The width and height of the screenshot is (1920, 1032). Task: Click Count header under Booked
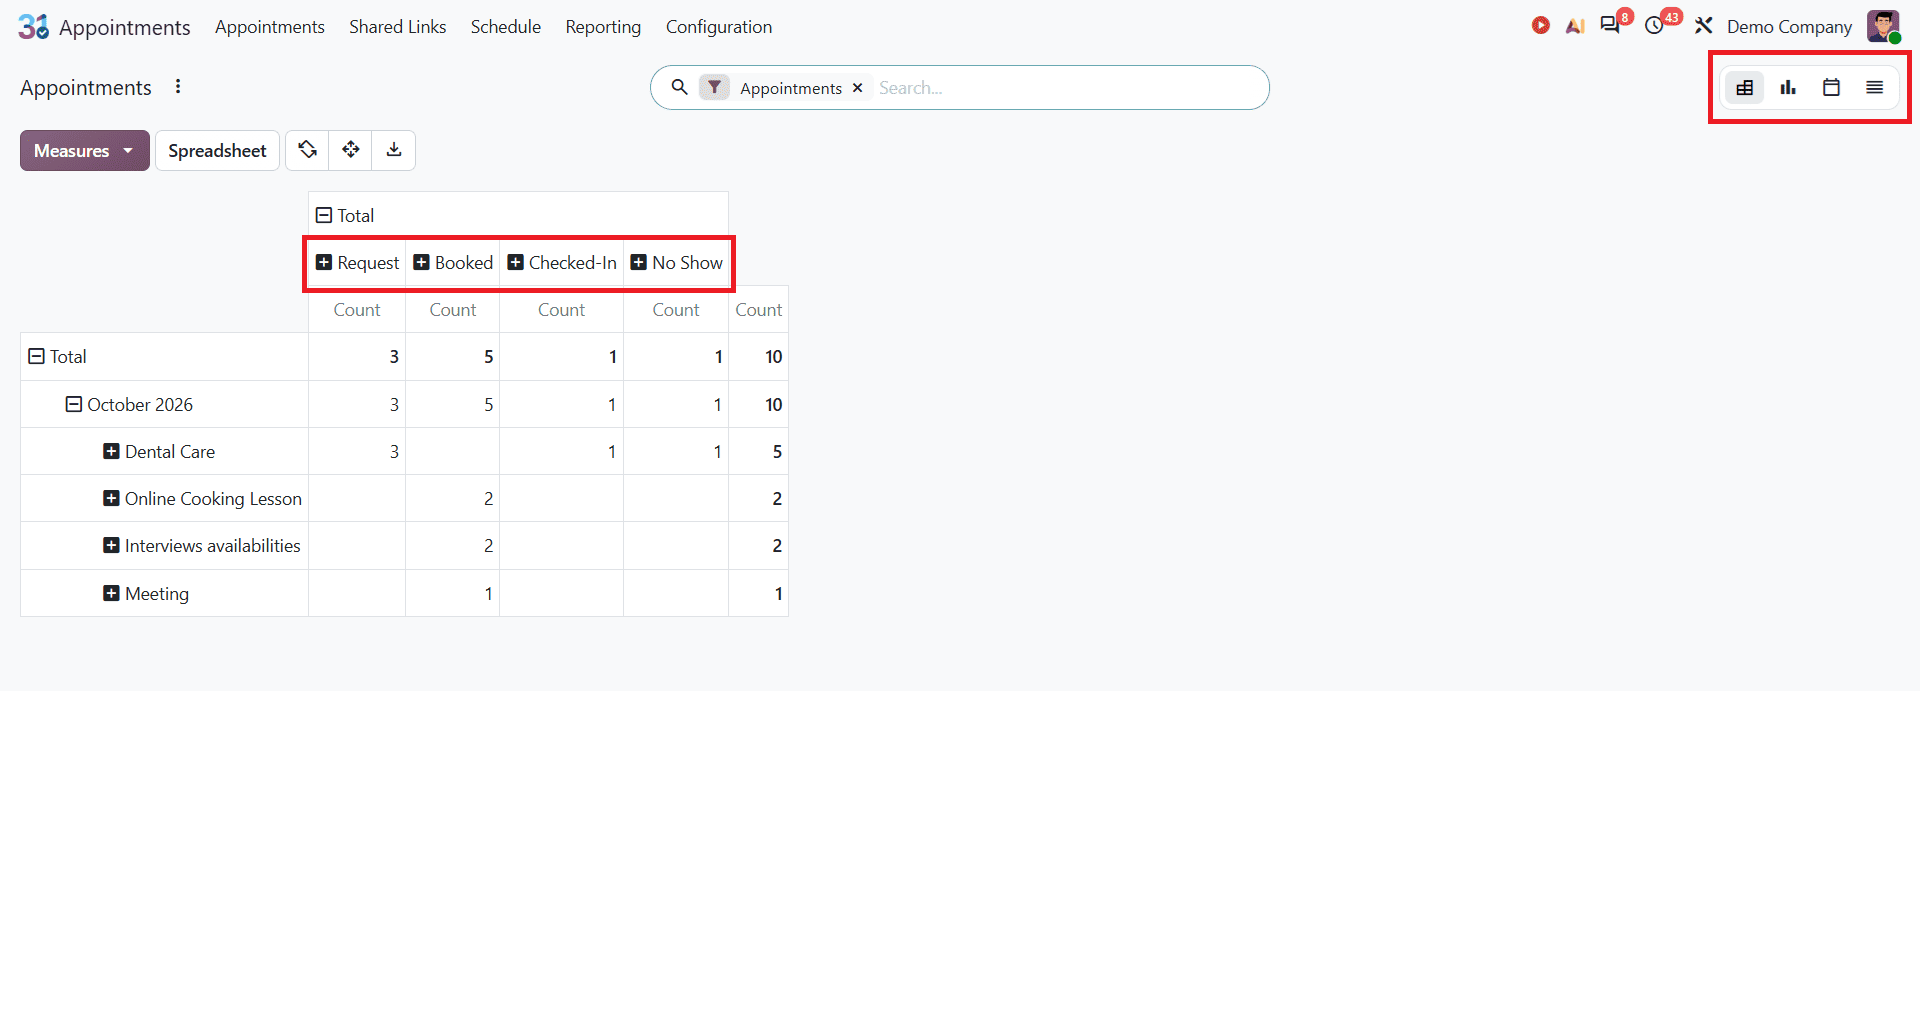pos(453,310)
